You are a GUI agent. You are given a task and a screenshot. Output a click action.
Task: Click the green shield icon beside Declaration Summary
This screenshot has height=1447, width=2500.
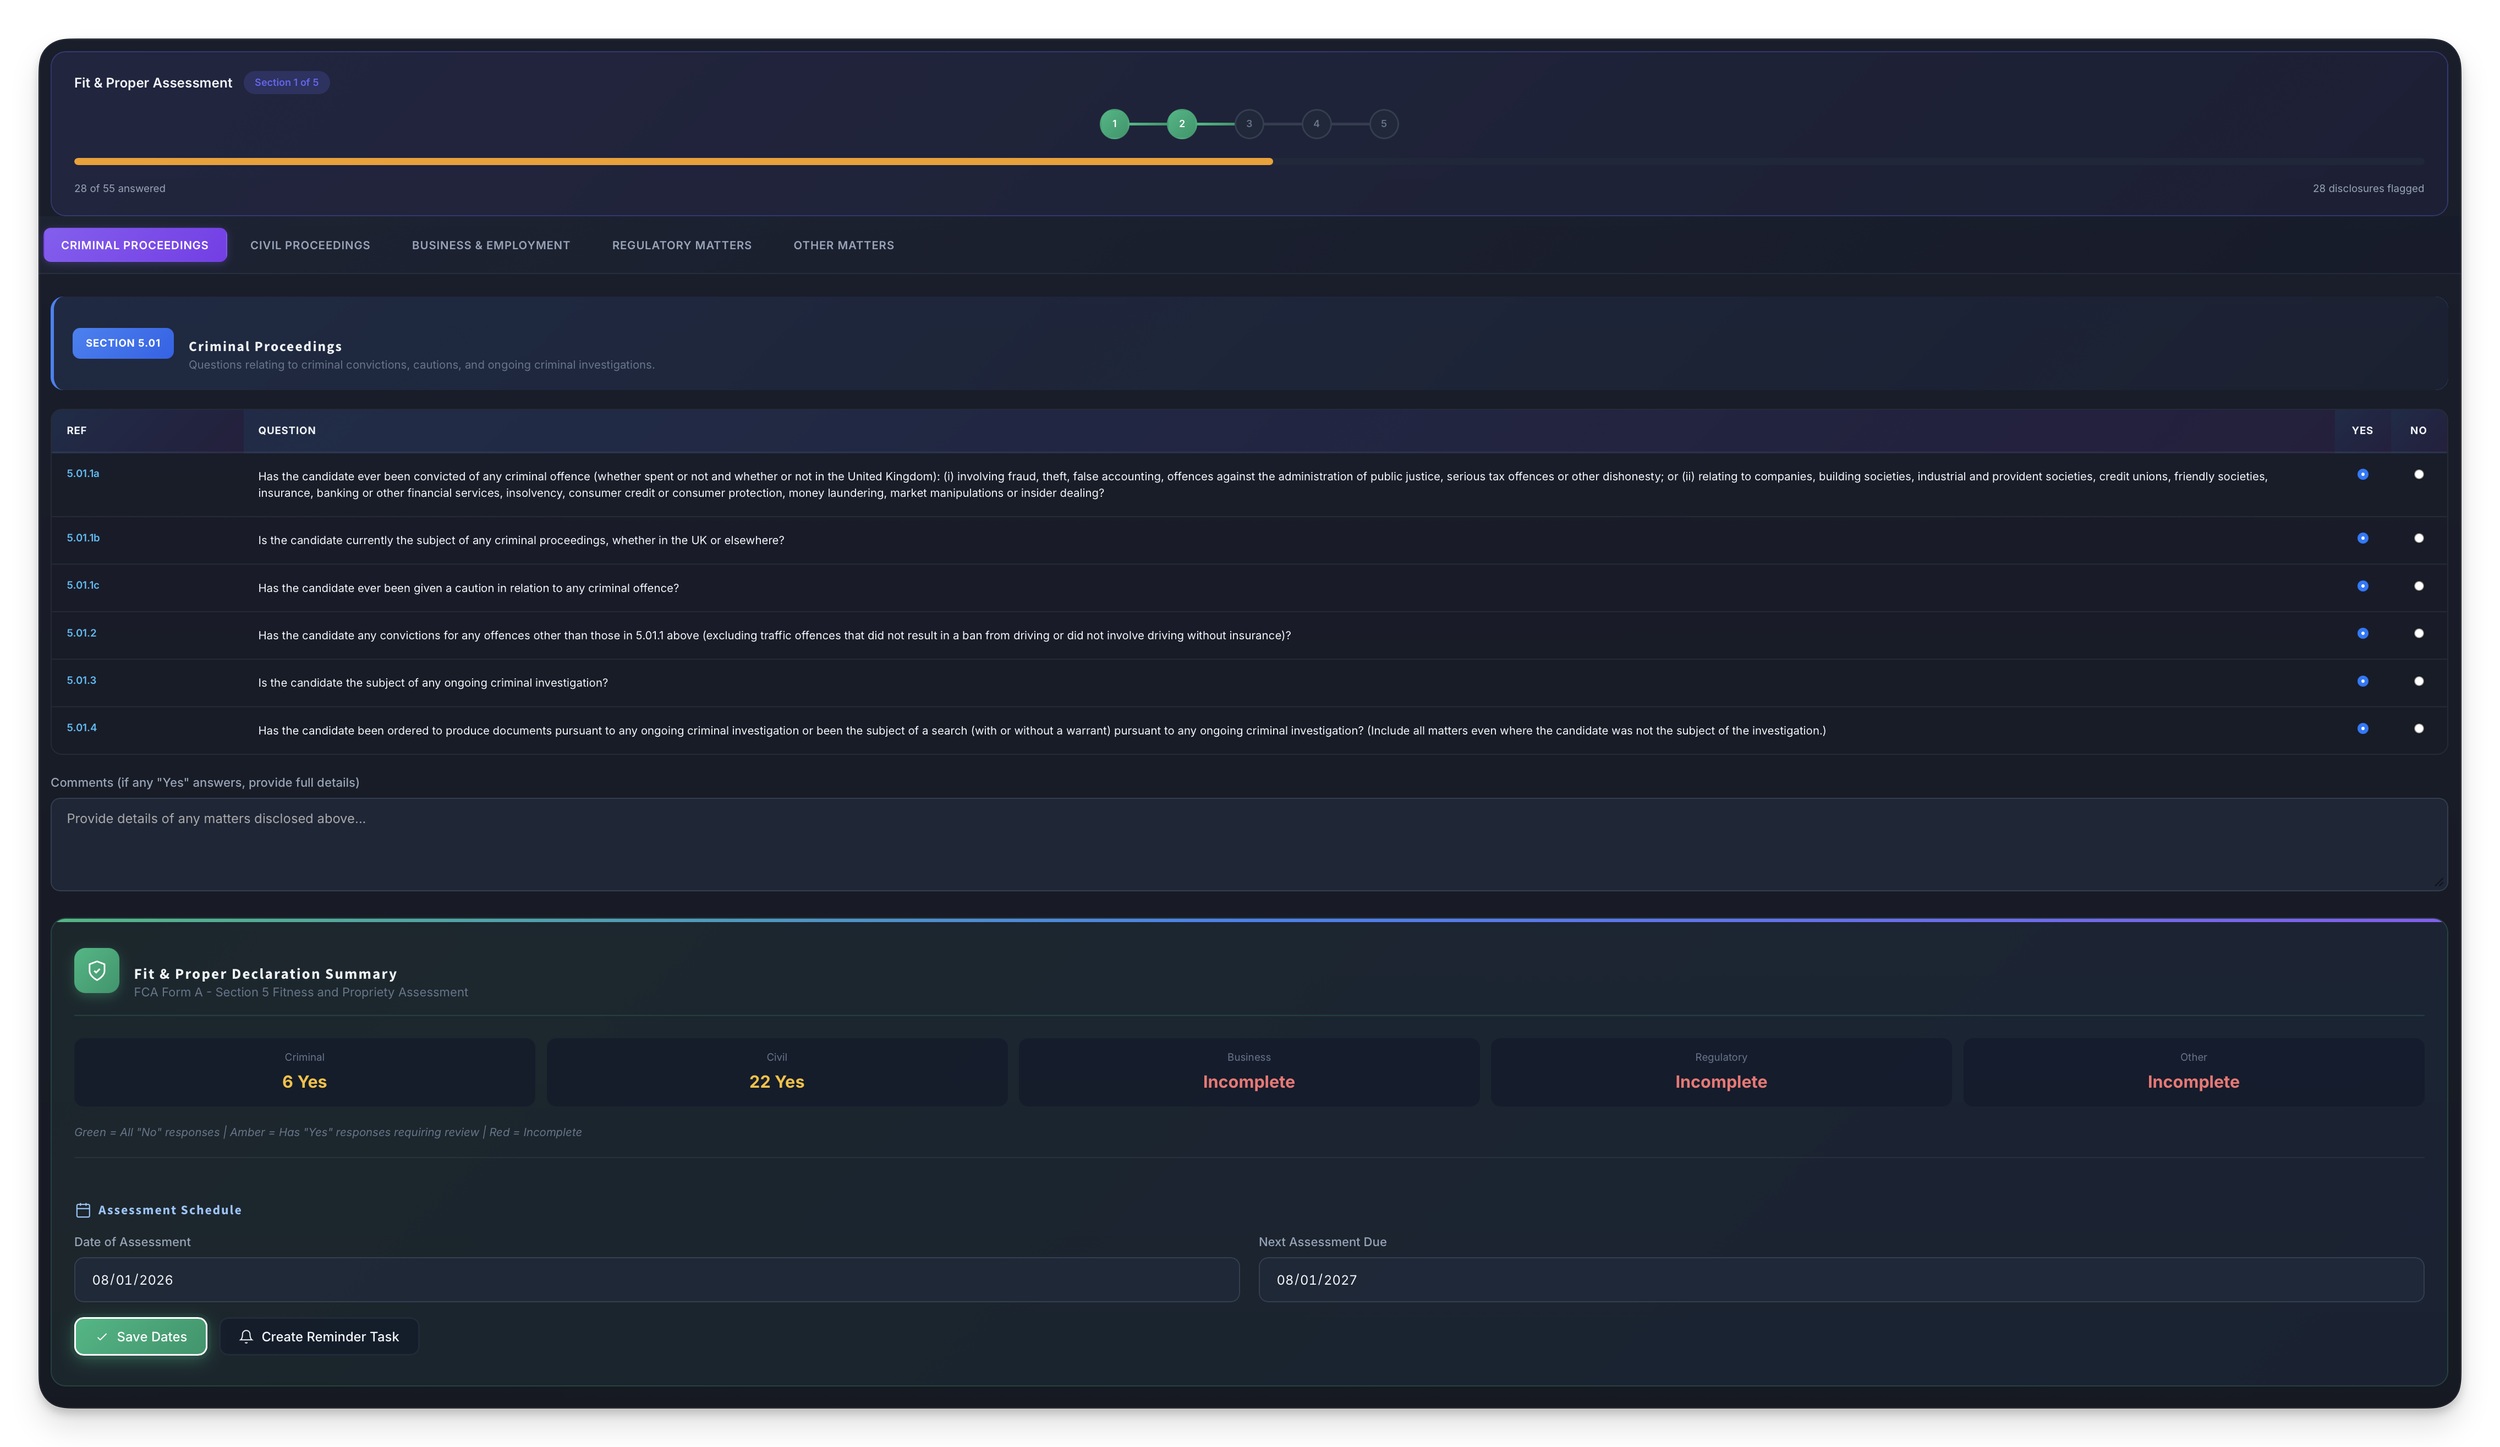click(96, 970)
